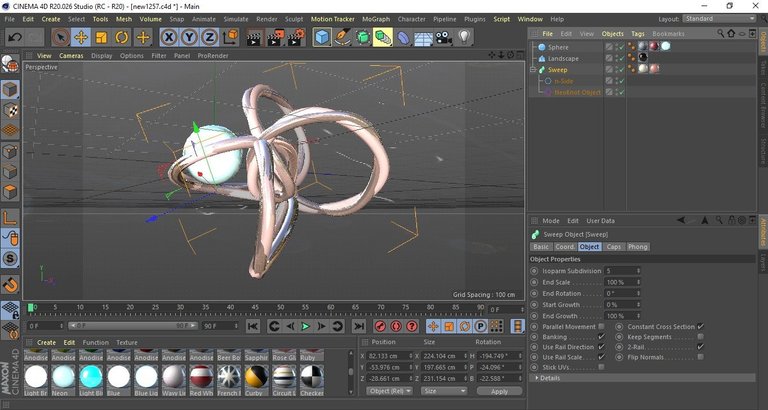The height and width of the screenshot is (410, 768).
Task: Click Isoparm Subdivision stepper arrows
Action: (x=638, y=271)
